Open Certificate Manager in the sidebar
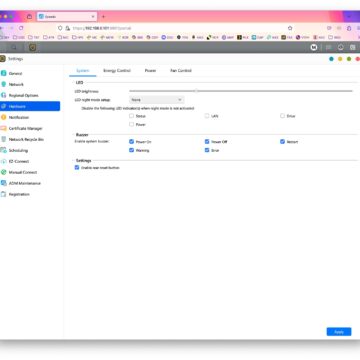The image size is (360, 360). (25, 128)
